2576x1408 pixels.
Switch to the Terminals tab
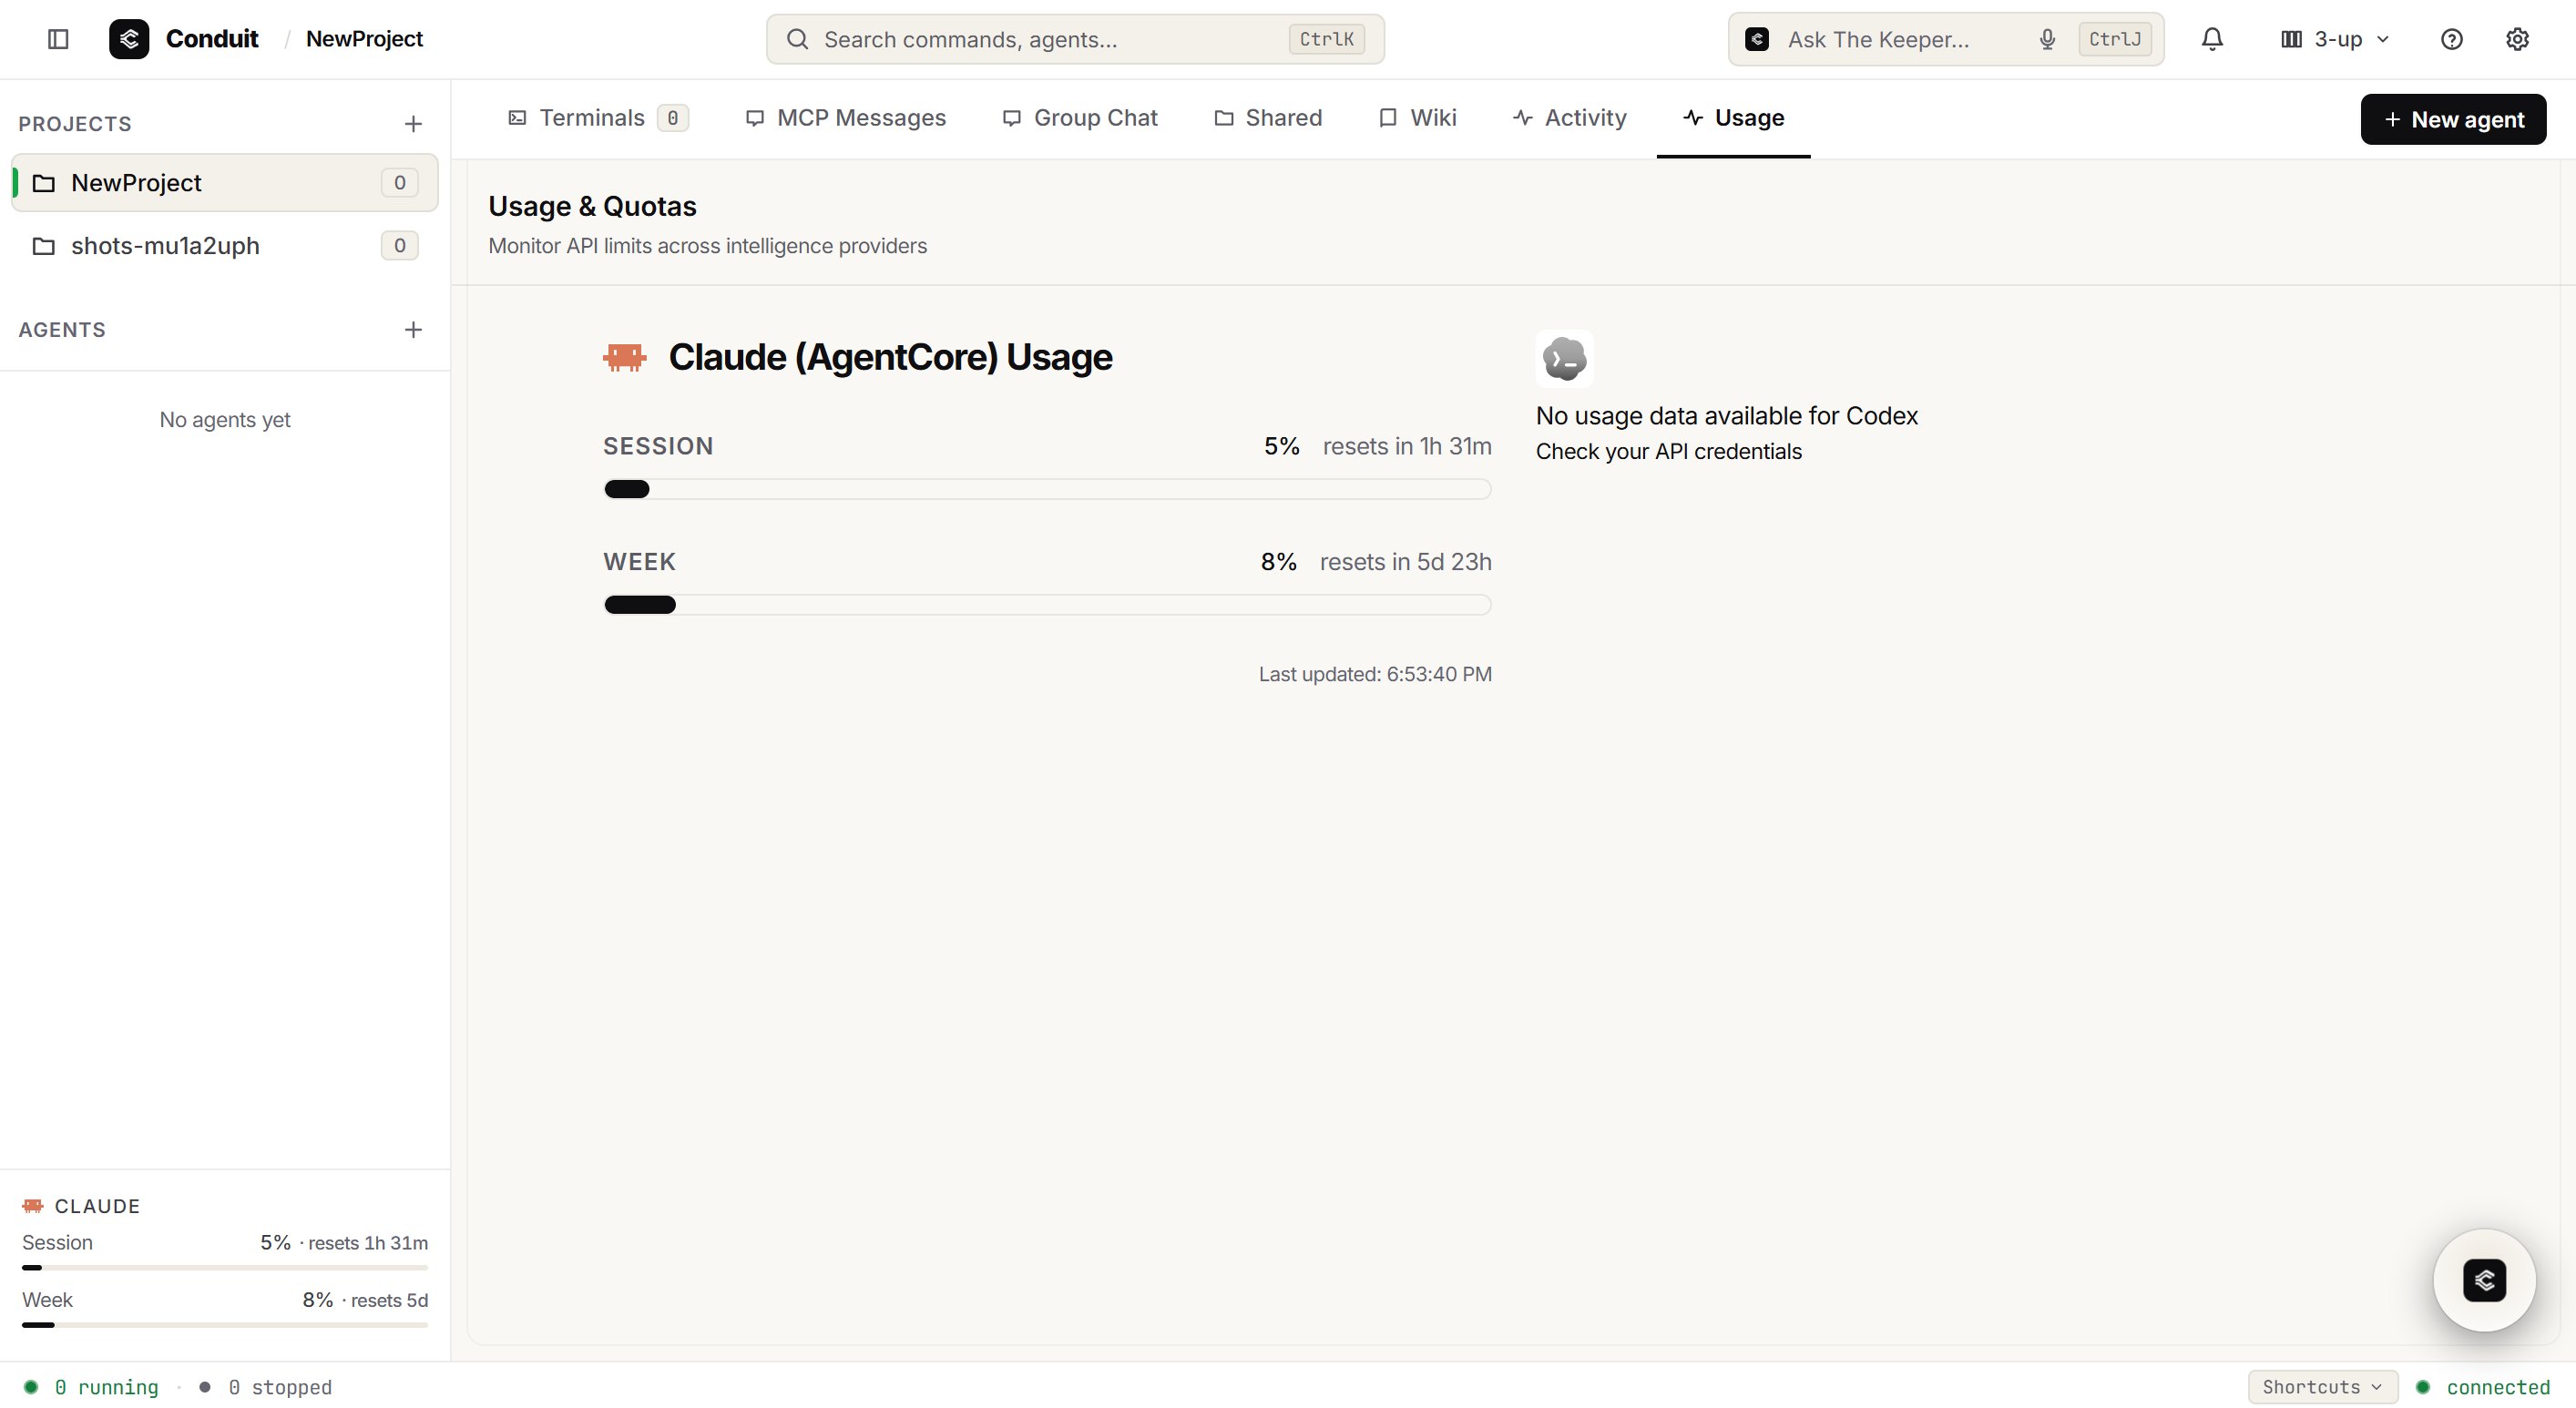(598, 118)
